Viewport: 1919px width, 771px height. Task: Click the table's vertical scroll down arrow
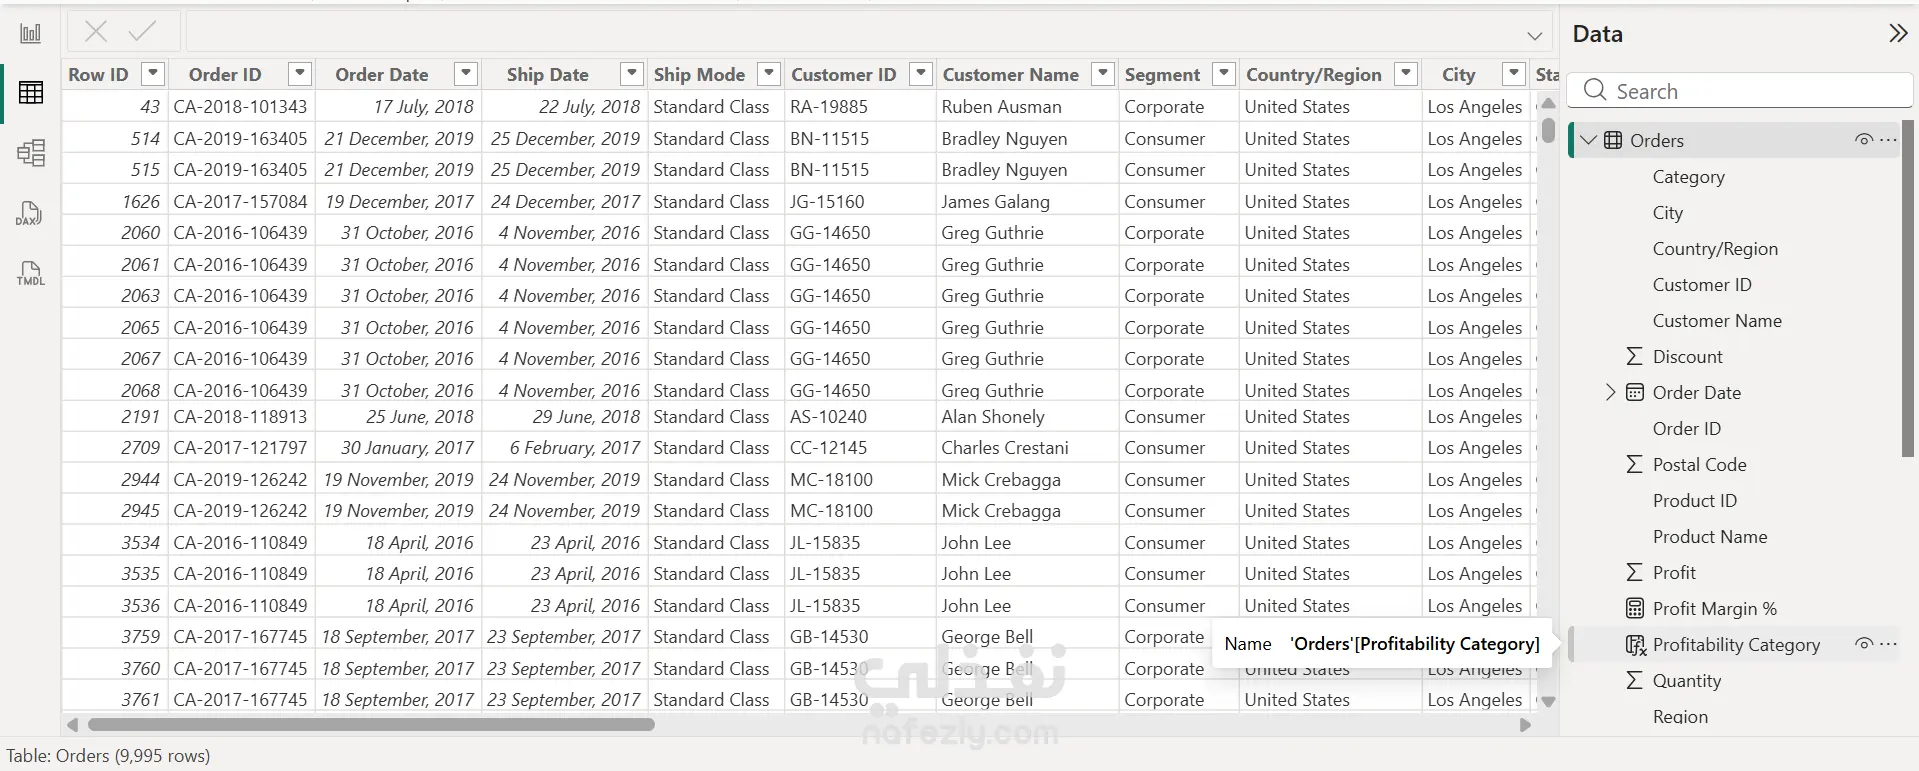click(x=1548, y=701)
